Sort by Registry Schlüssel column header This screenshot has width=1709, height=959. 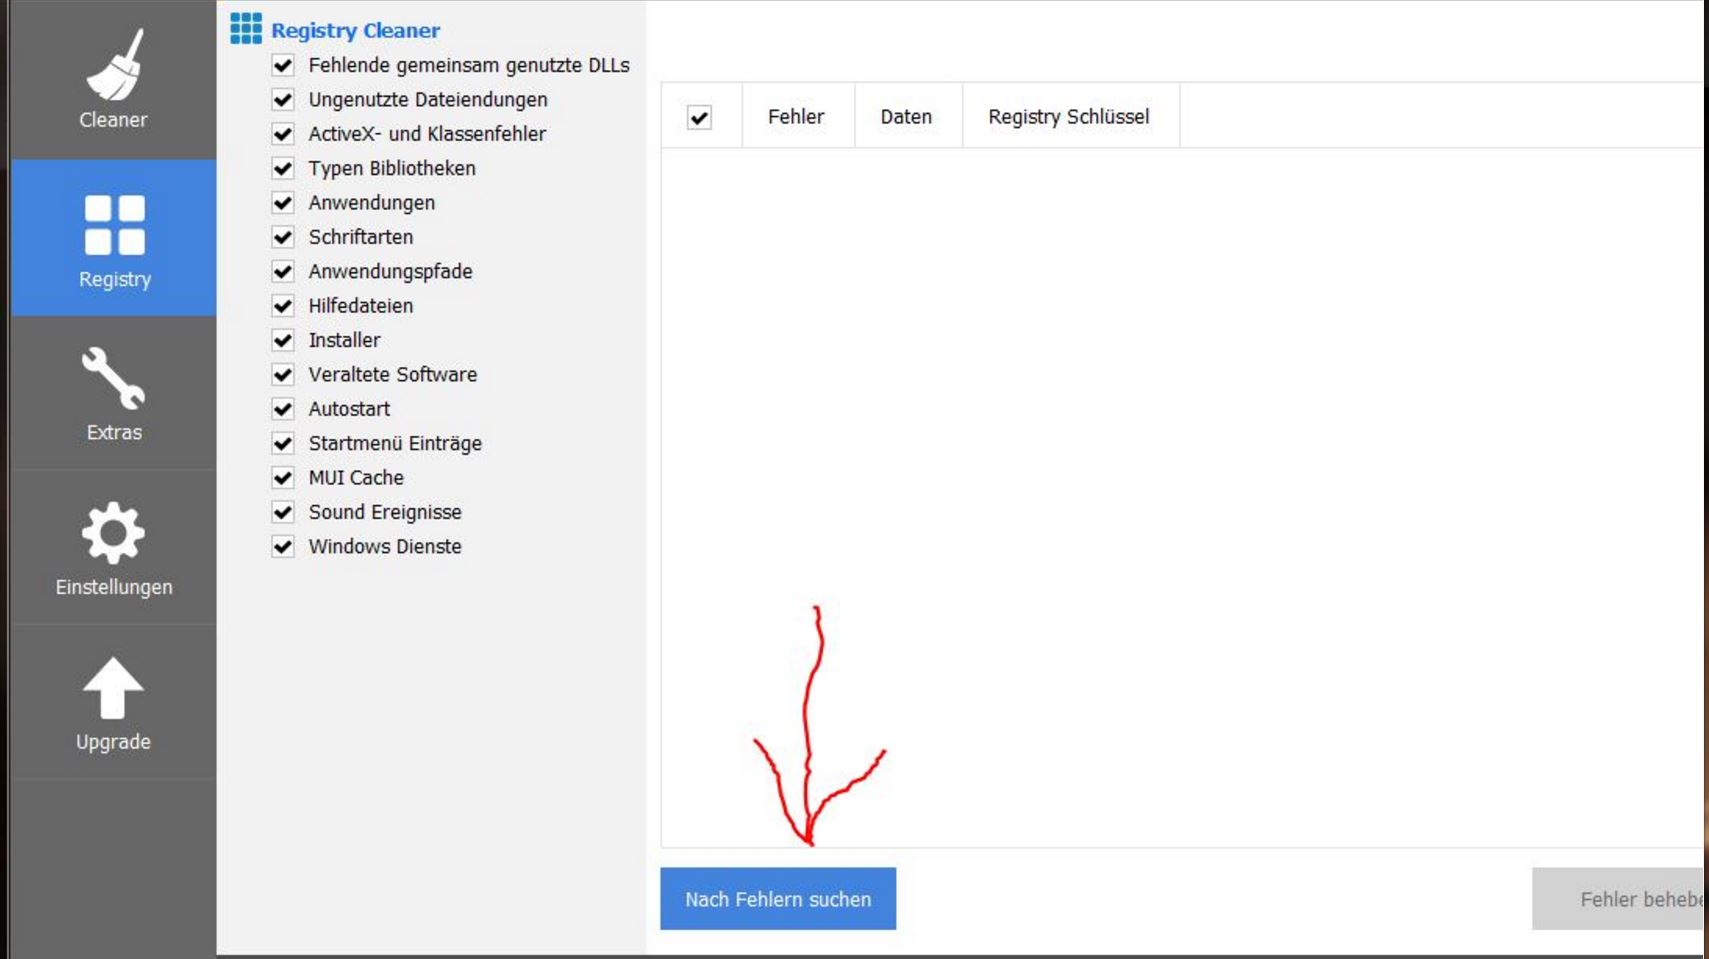pos(1069,116)
